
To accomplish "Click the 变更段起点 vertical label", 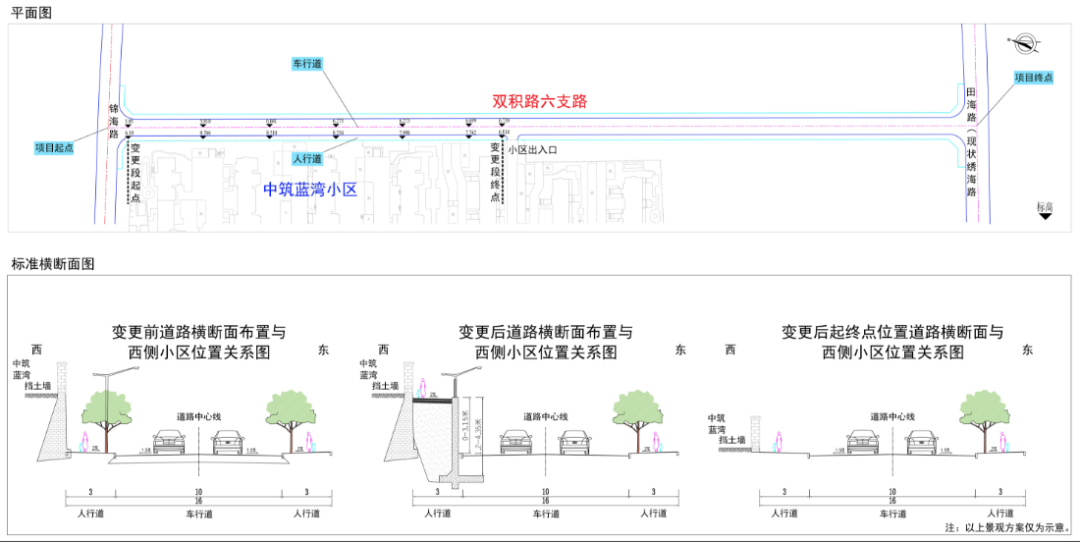I will 135,172.
